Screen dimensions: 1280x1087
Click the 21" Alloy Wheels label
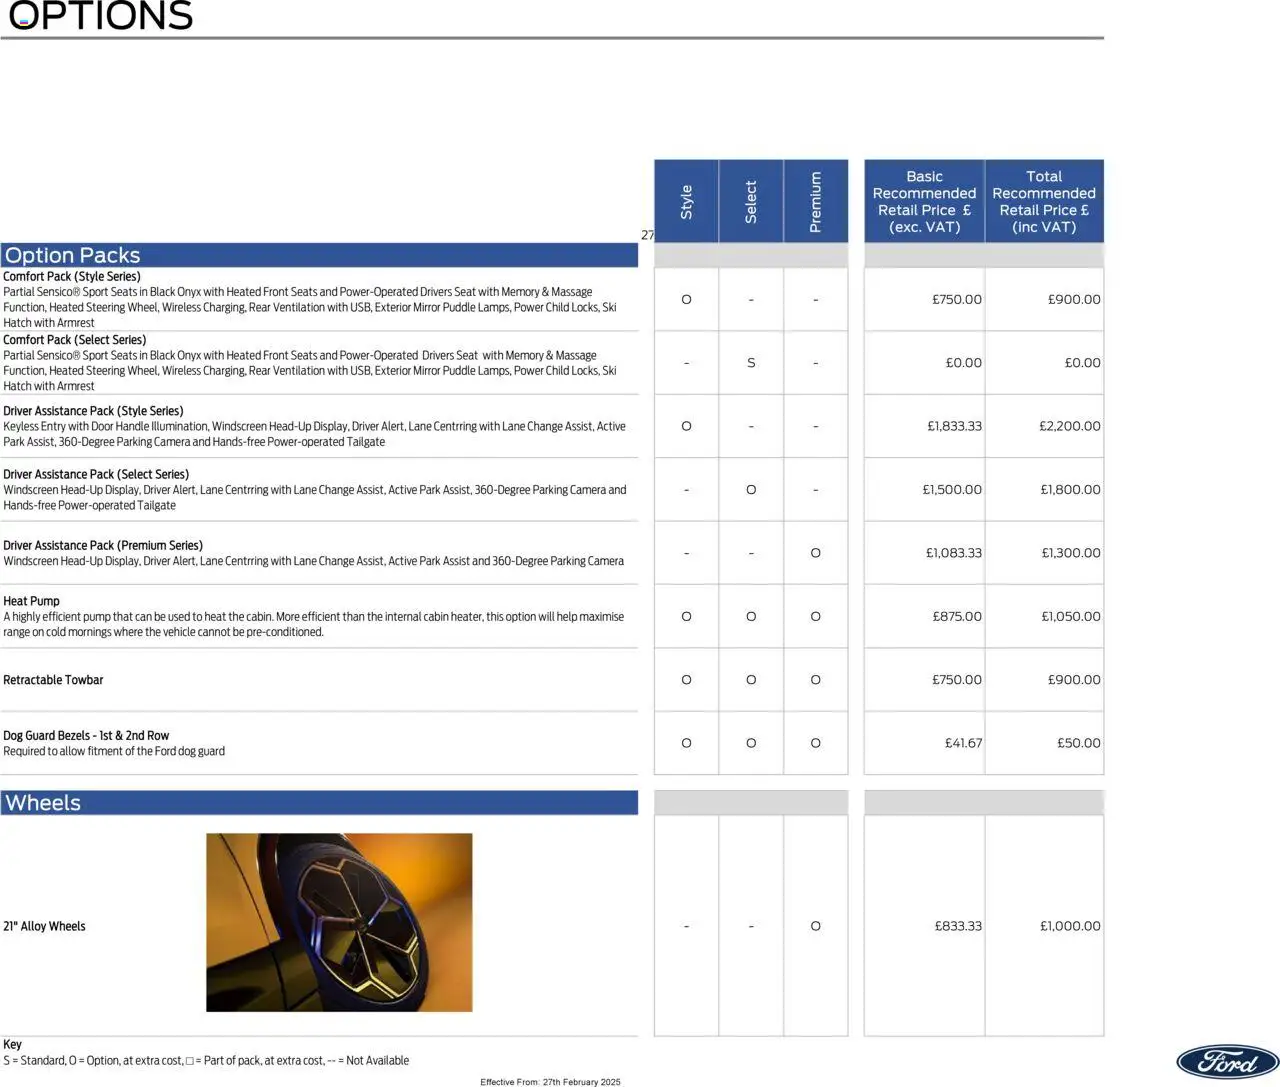pyautogui.click(x=44, y=926)
